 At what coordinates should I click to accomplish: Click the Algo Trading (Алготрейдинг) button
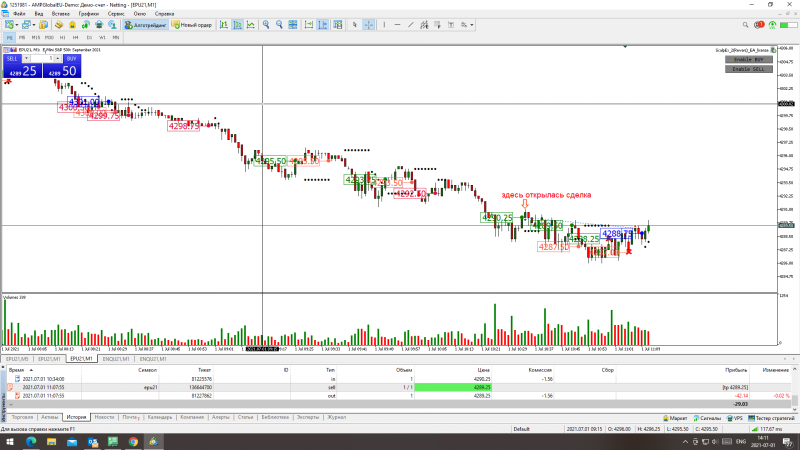coord(145,24)
